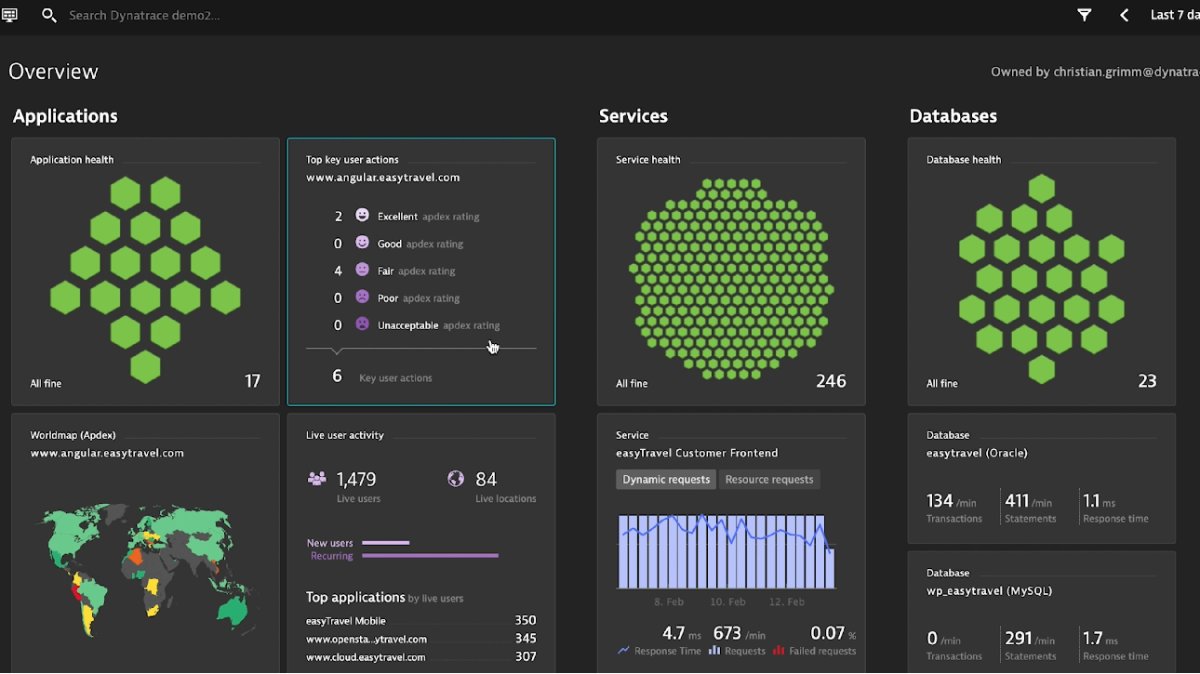
Task: Click the Recurring users progress bar
Action: coord(430,556)
